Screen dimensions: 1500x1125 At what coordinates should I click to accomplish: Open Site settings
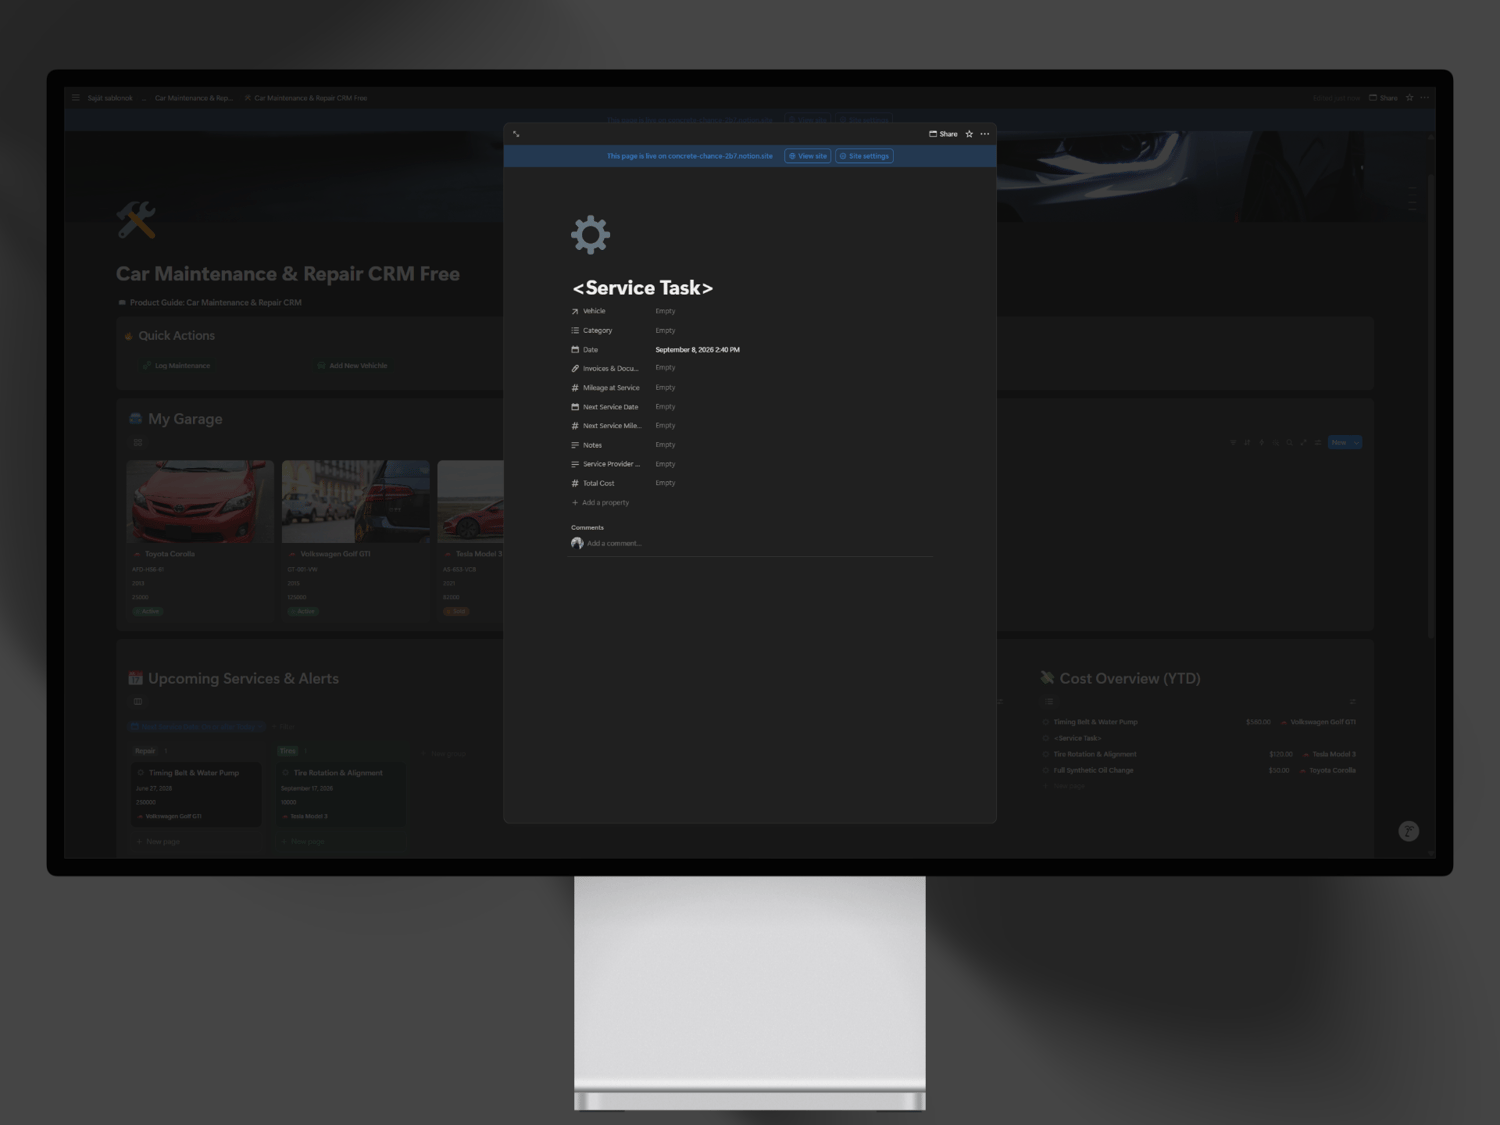865,156
